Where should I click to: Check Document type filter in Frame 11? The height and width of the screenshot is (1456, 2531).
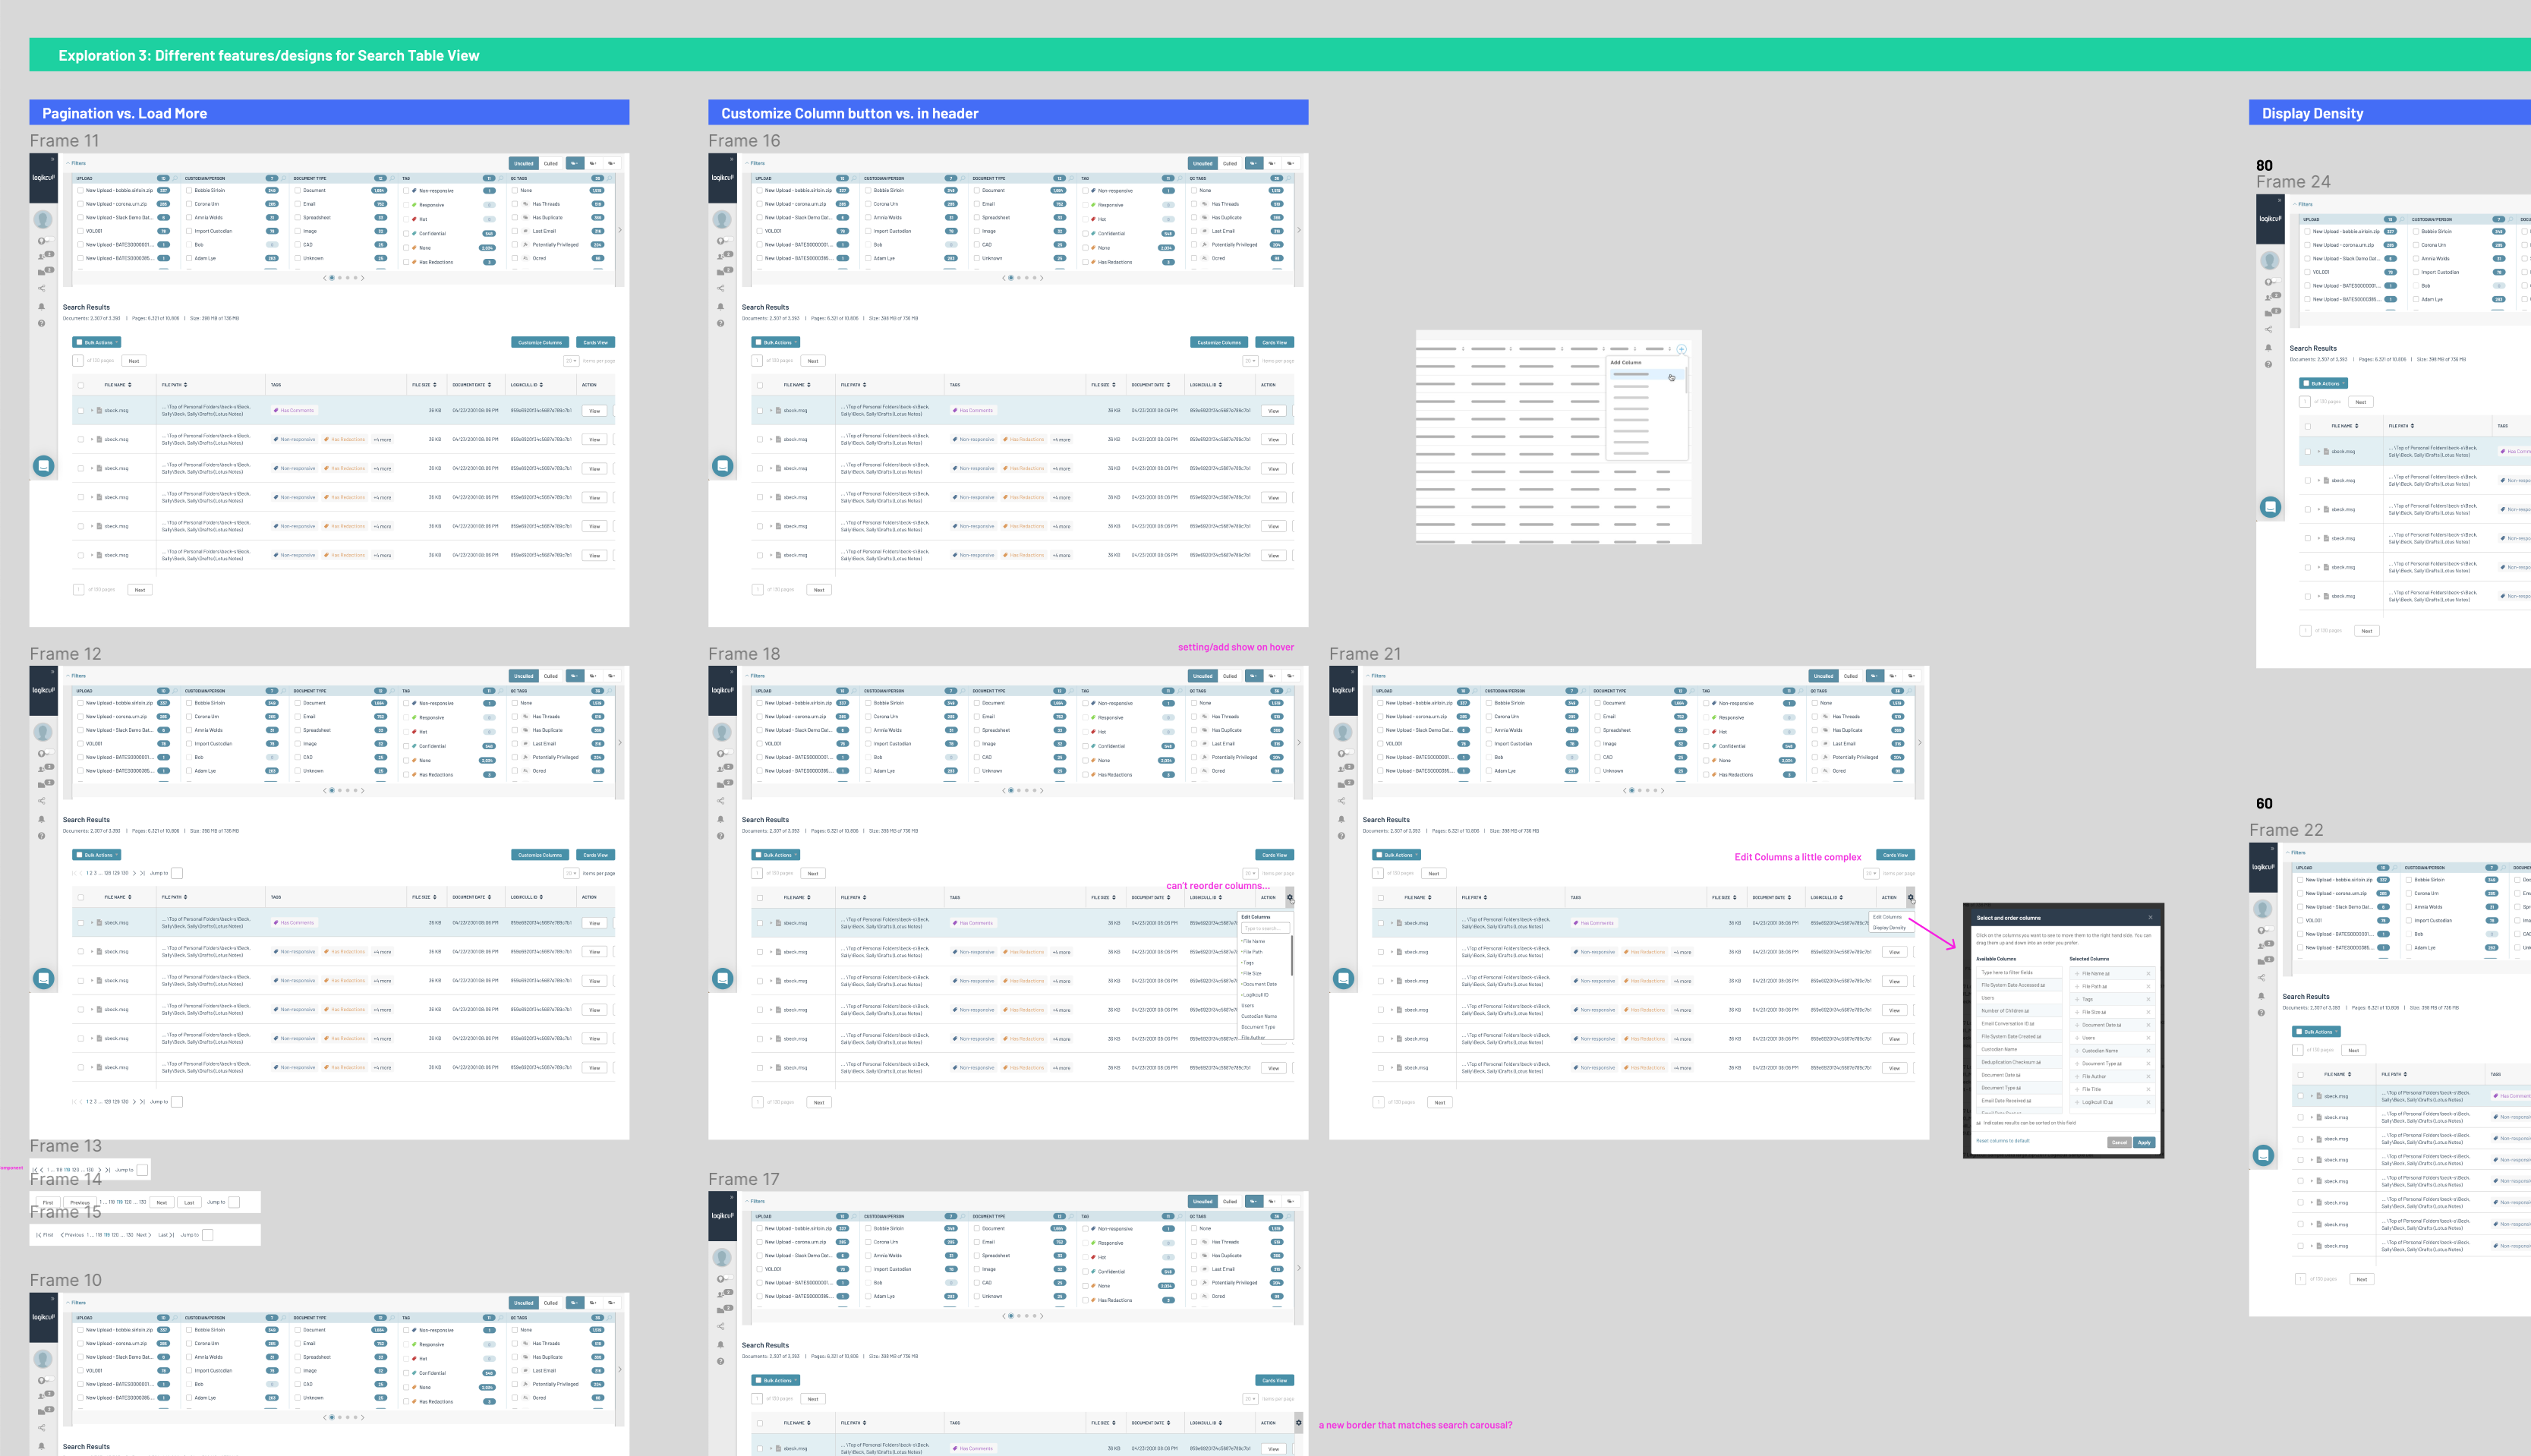(298, 190)
